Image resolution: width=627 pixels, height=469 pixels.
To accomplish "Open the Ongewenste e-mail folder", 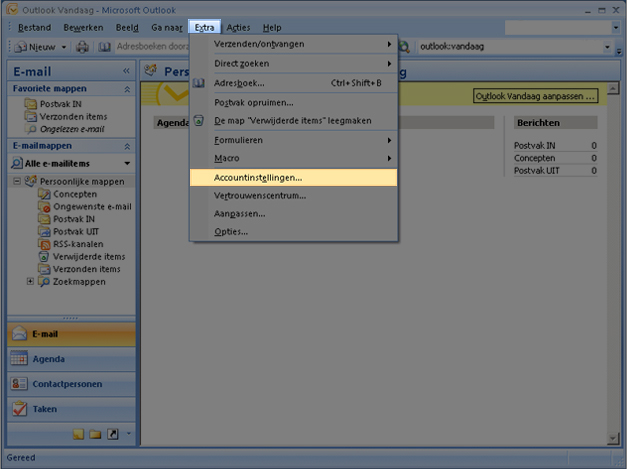I will point(92,206).
